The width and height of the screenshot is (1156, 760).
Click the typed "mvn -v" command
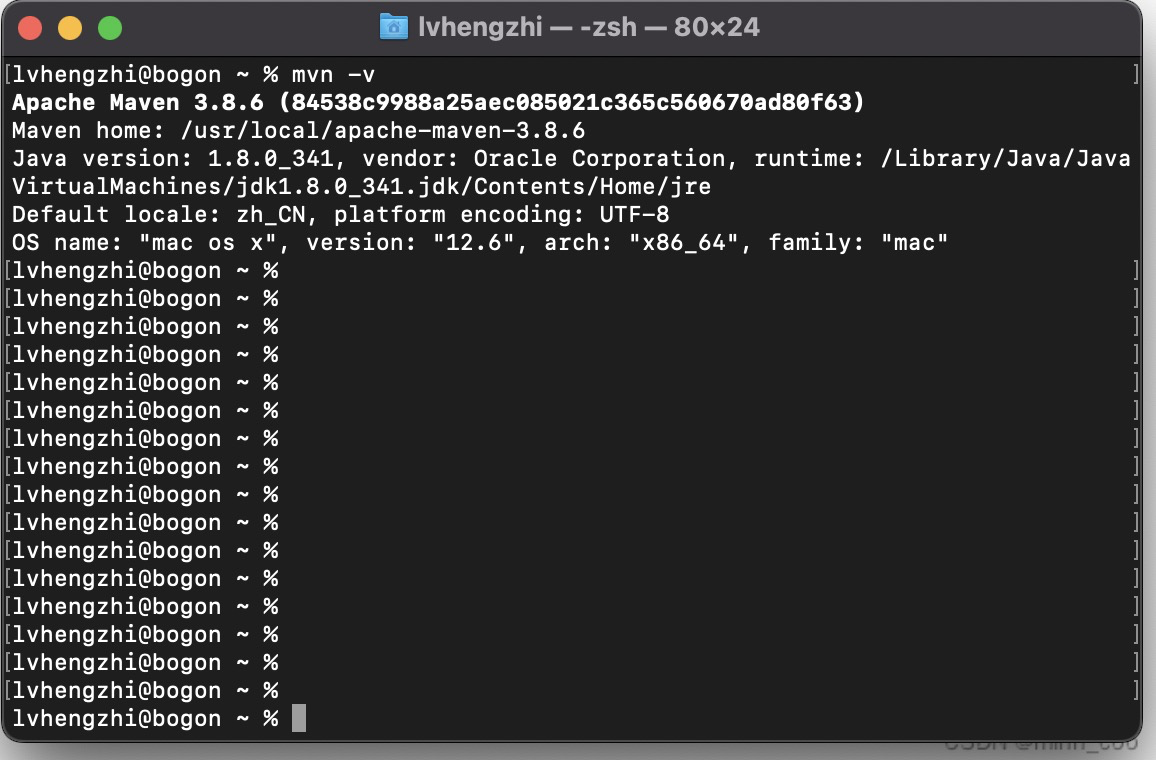[x=333, y=75]
